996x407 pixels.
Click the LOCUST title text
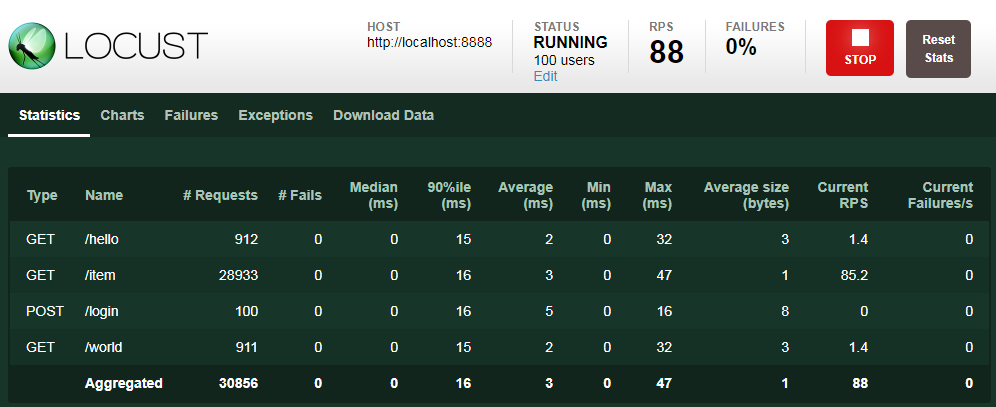136,46
